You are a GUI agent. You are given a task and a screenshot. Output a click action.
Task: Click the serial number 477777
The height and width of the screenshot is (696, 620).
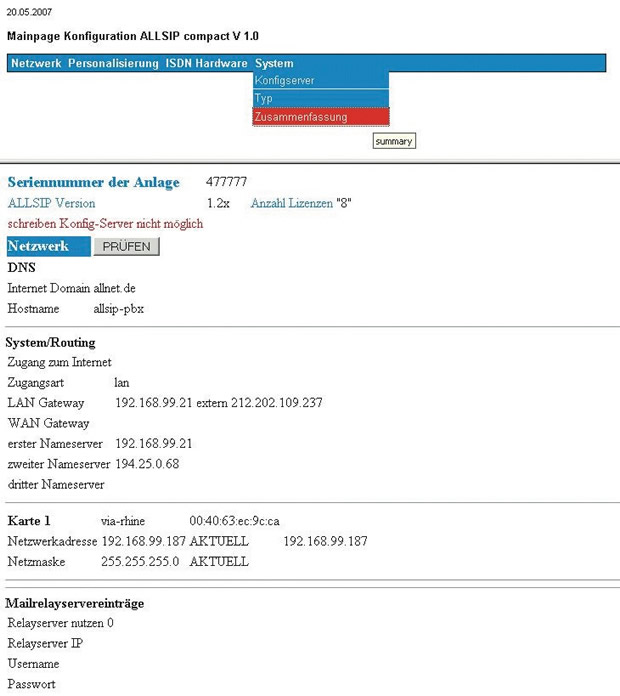click(226, 182)
